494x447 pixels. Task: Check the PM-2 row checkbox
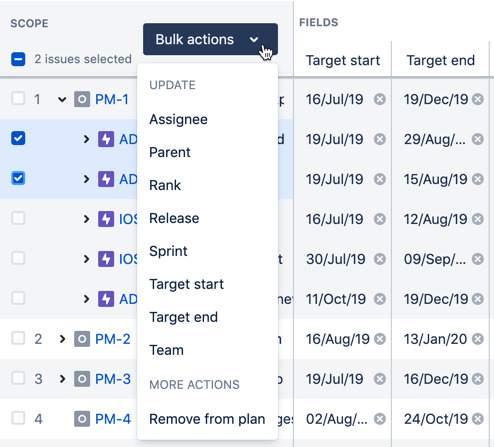18,338
